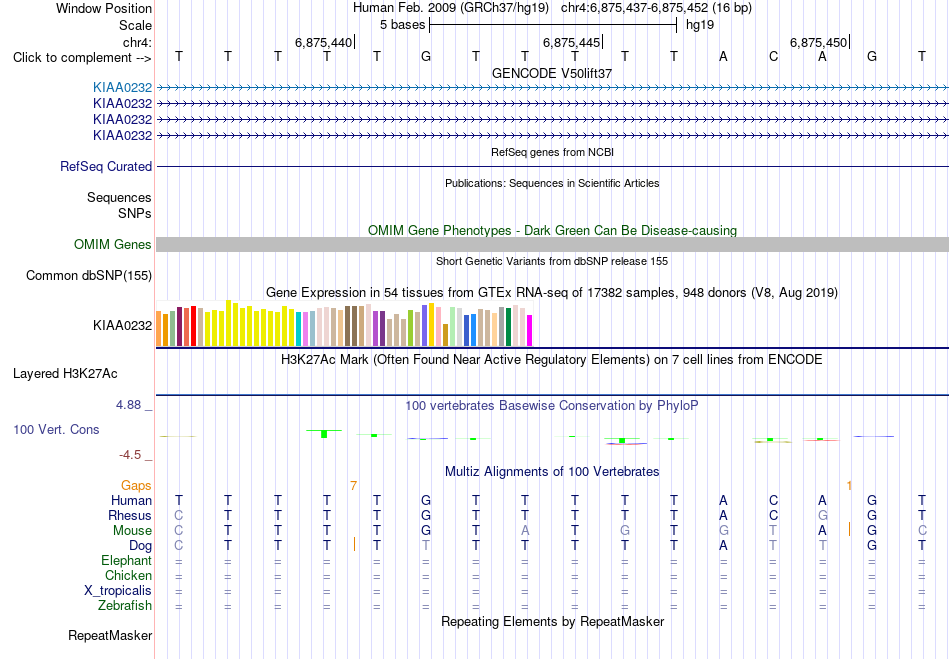The width and height of the screenshot is (950, 659).
Task: Click KIAA0232 label beside GTEx bar chart
Action: pyautogui.click(x=122, y=326)
